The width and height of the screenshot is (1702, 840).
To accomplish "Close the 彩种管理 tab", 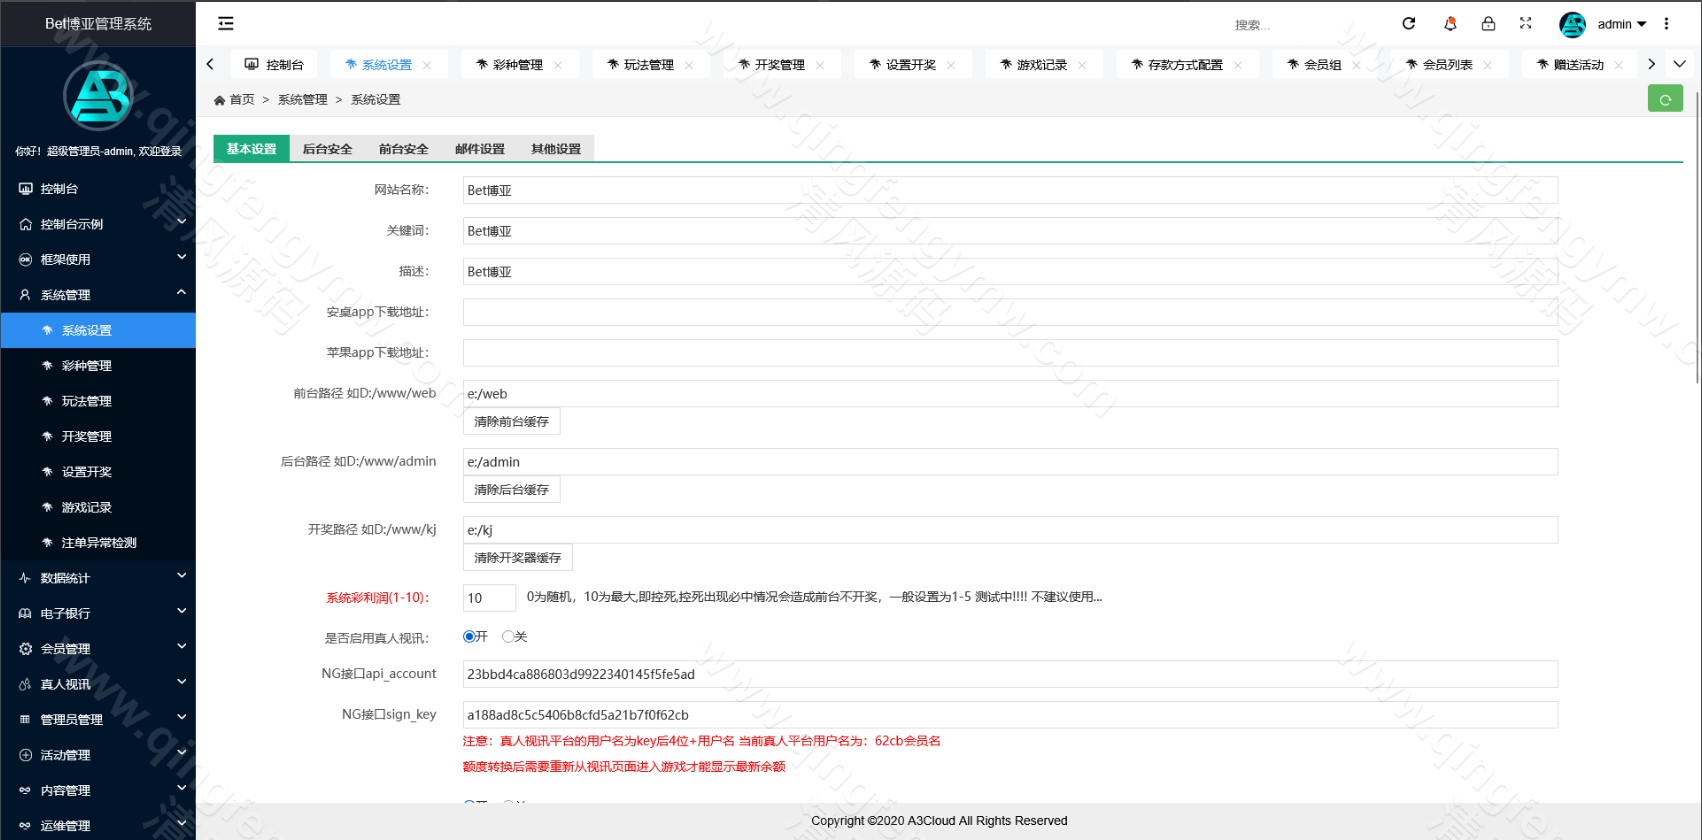I will click(558, 65).
